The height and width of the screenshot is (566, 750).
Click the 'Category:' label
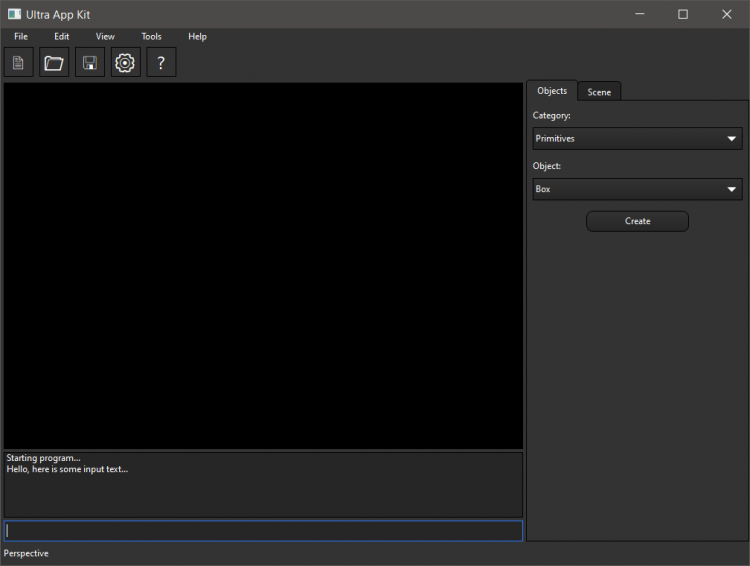[551, 116]
